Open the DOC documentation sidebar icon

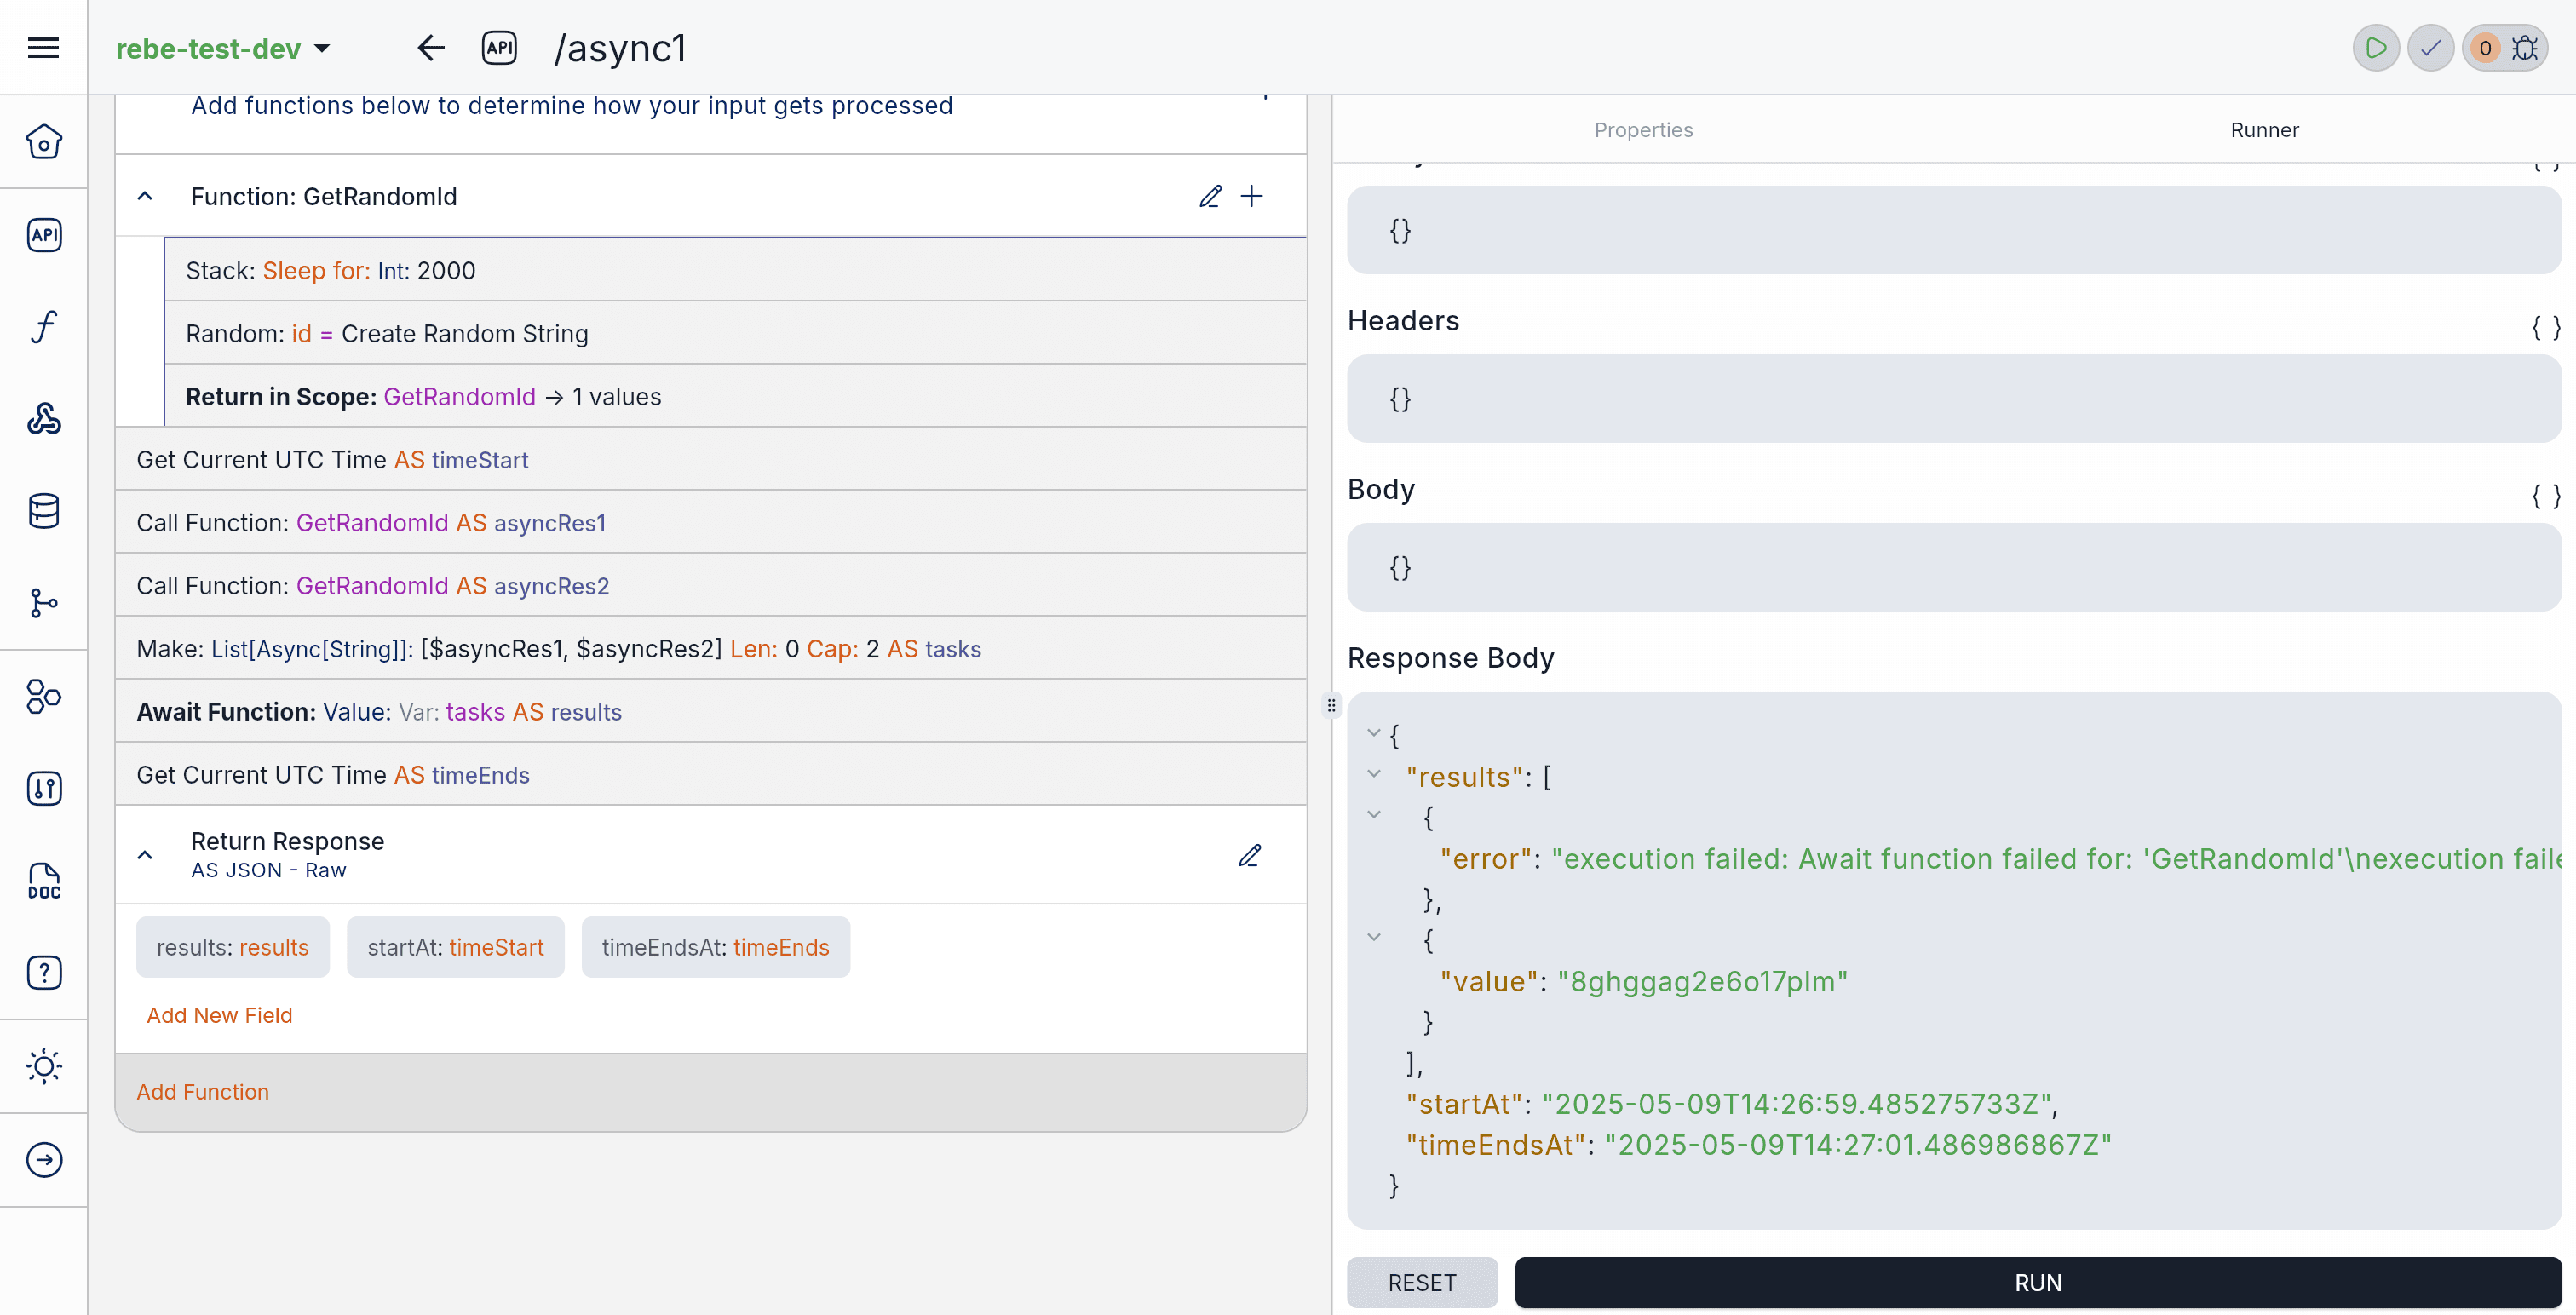[x=43, y=881]
